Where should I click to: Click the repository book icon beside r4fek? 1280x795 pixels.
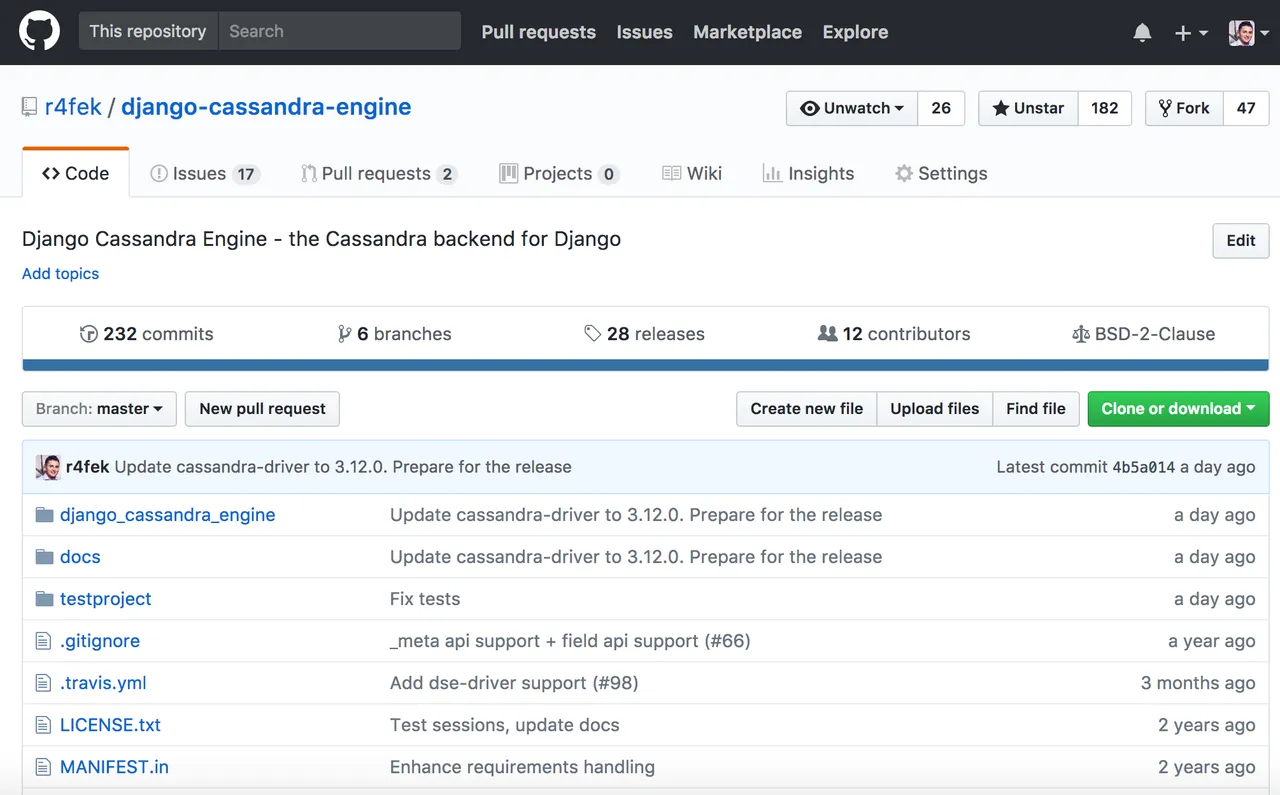(x=30, y=107)
